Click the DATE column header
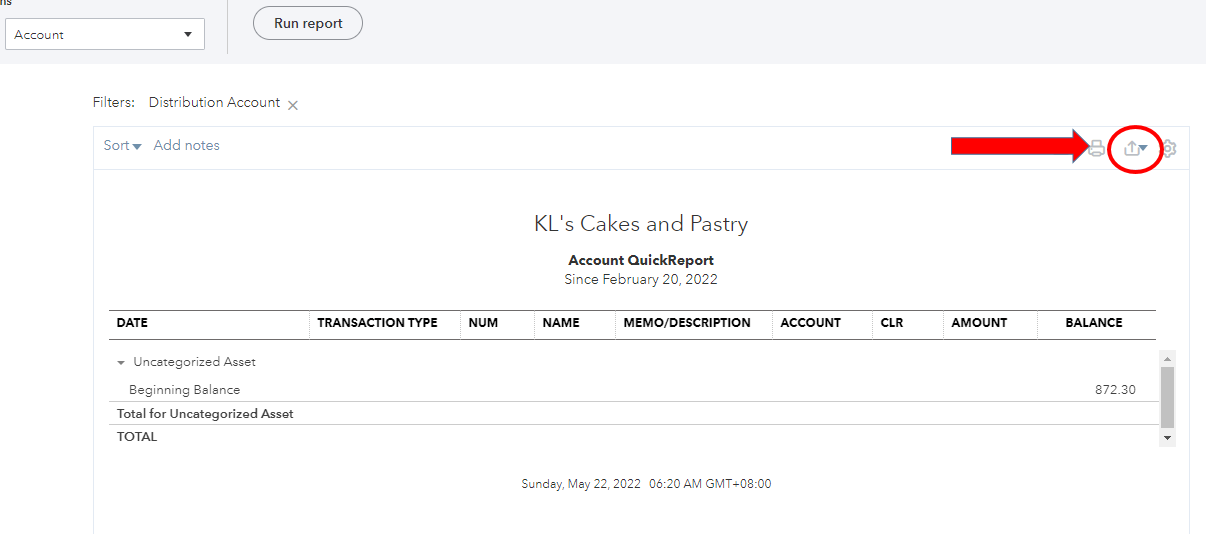 pyautogui.click(x=132, y=323)
